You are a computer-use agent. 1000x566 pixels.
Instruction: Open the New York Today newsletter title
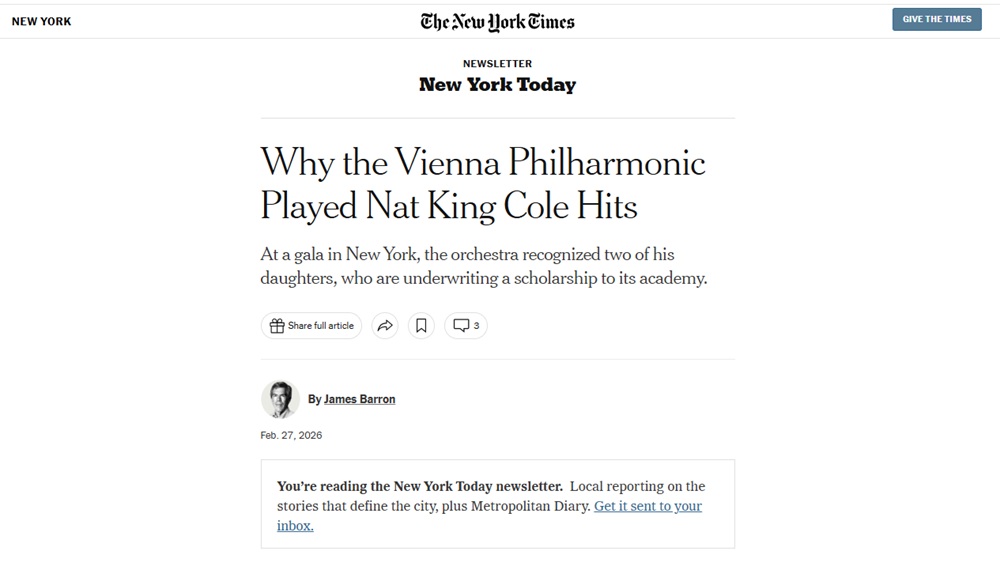pos(497,85)
